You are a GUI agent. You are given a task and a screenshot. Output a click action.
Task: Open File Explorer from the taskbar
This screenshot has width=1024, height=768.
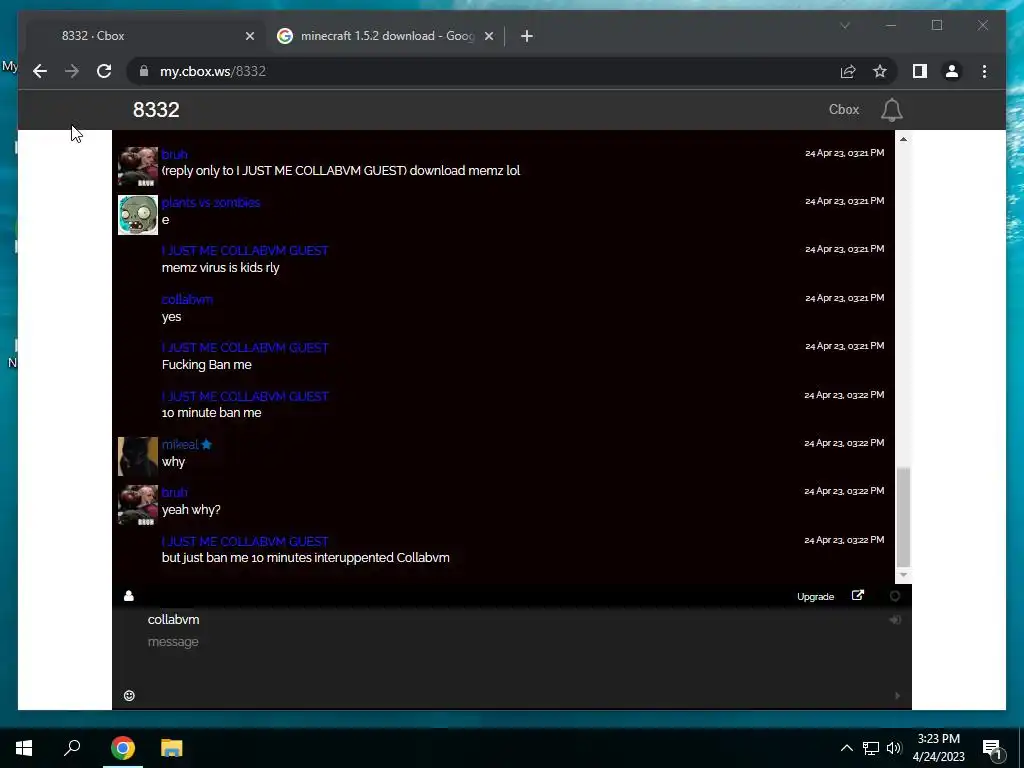pyautogui.click(x=172, y=748)
